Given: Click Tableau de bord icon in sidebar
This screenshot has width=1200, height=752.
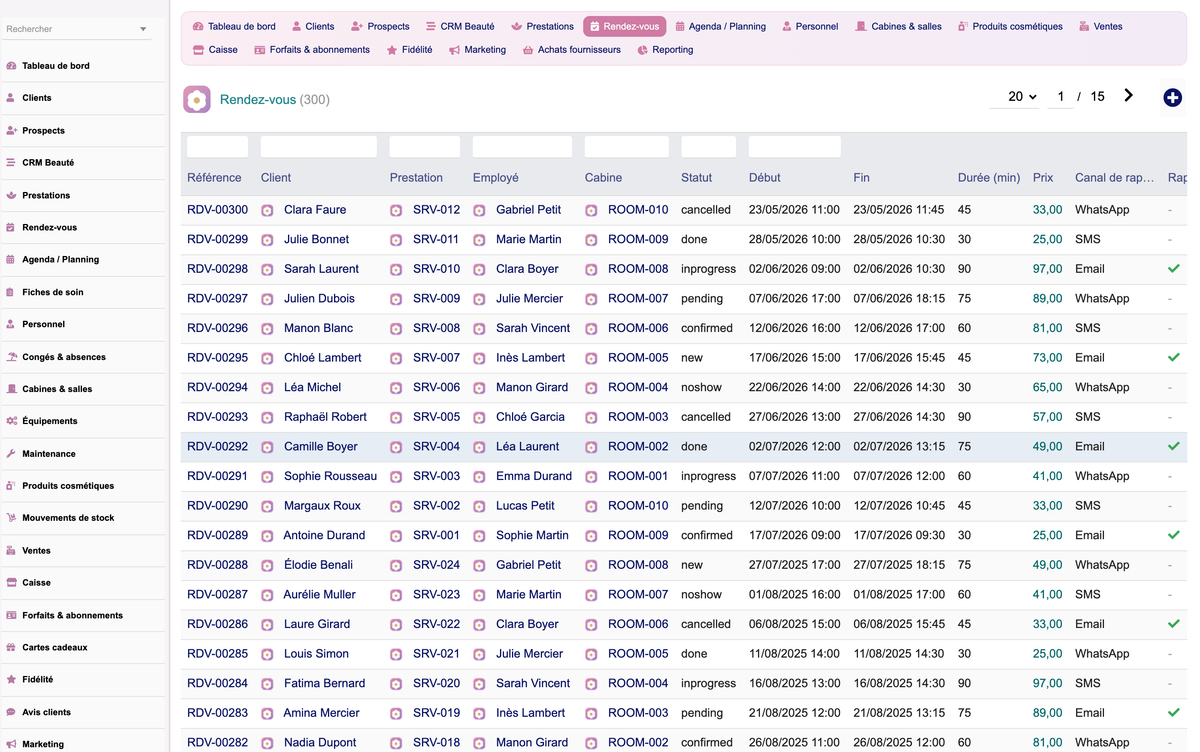Looking at the screenshot, I should pos(11,66).
